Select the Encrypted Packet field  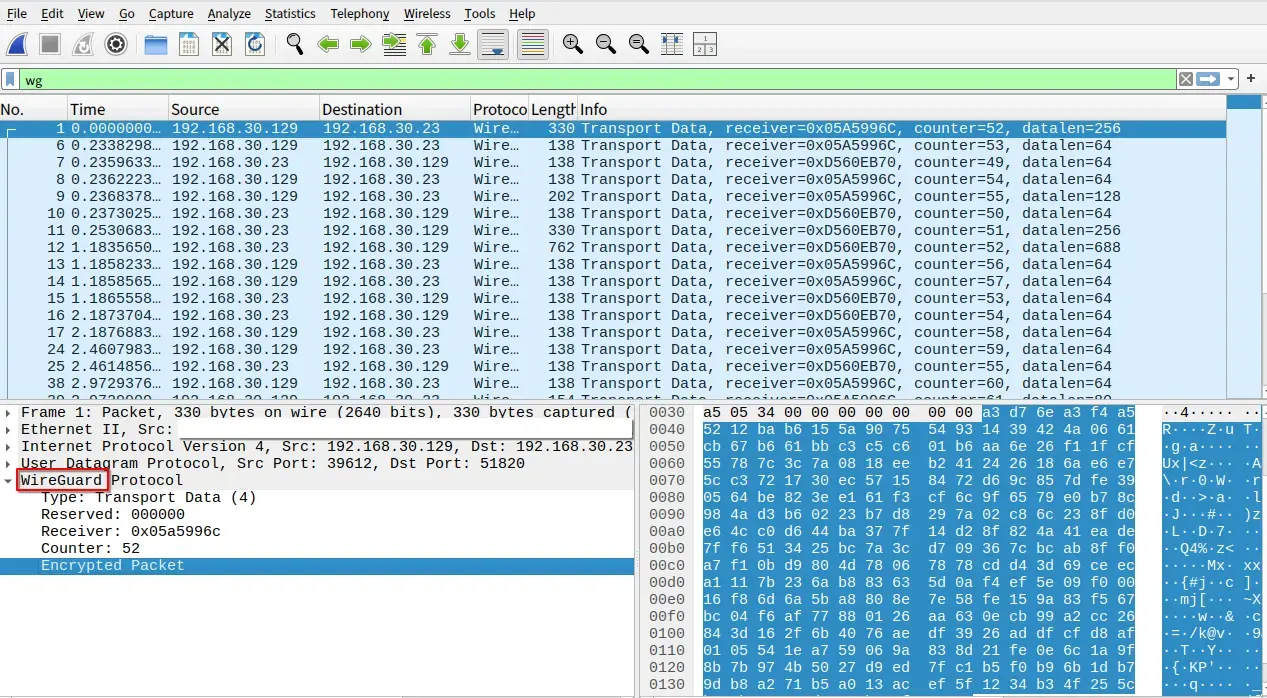pyautogui.click(x=317, y=566)
